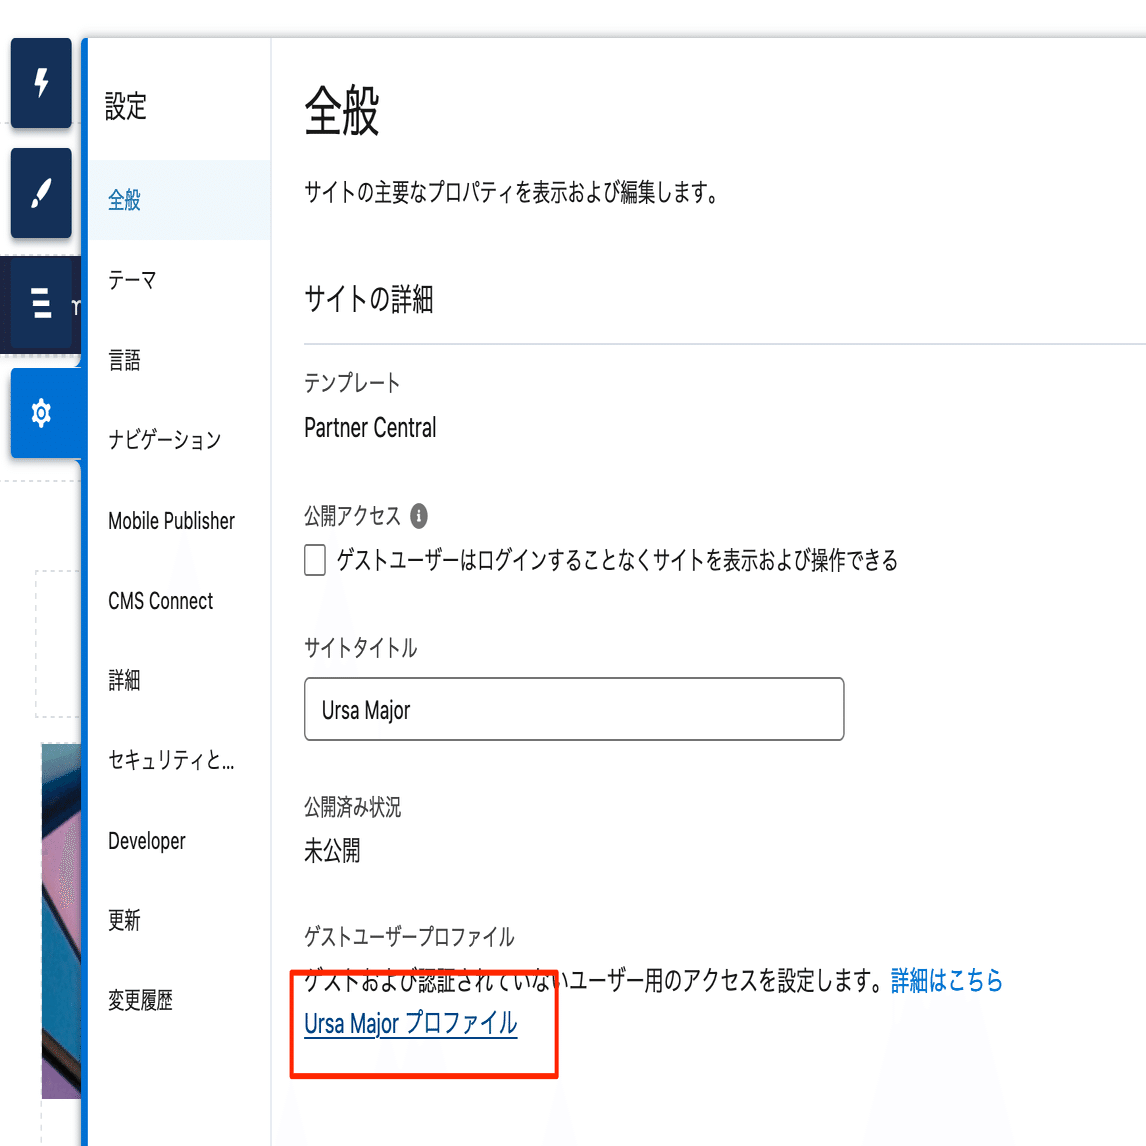Click the サイトの詳細 section heading

tap(368, 300)
